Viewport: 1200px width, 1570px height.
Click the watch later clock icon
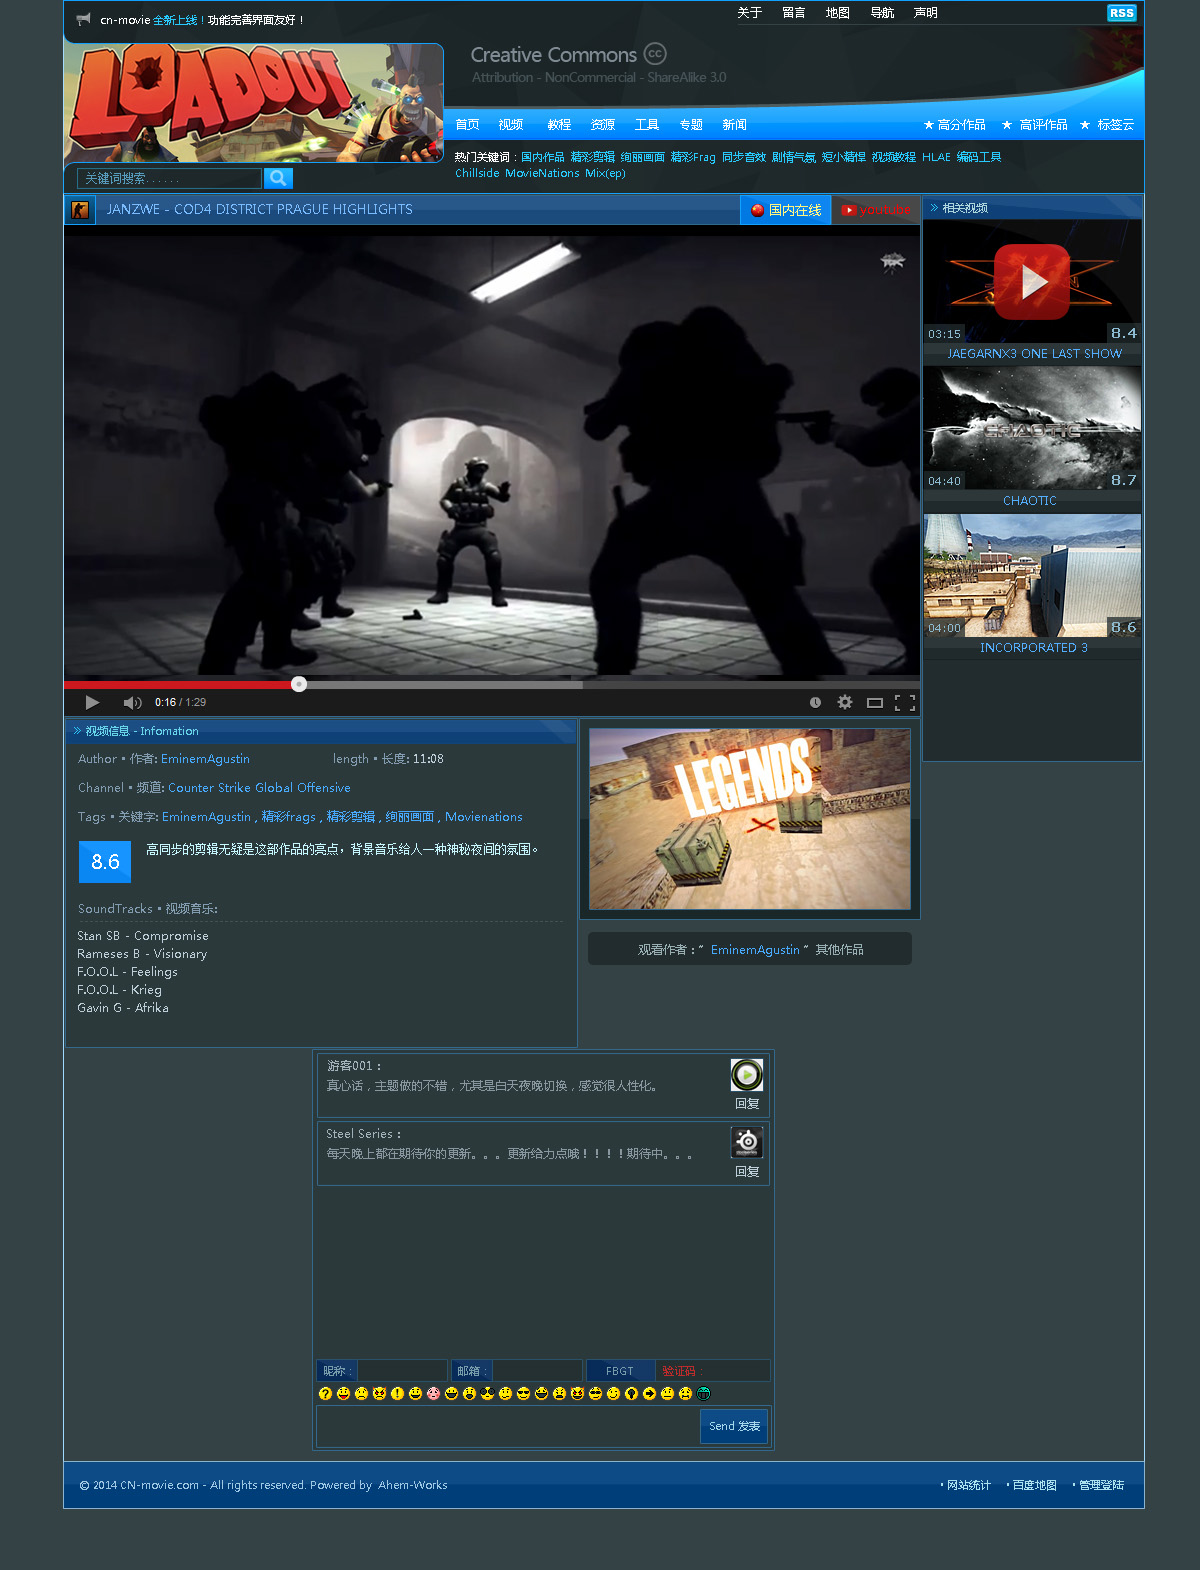[x=815, y=702]
